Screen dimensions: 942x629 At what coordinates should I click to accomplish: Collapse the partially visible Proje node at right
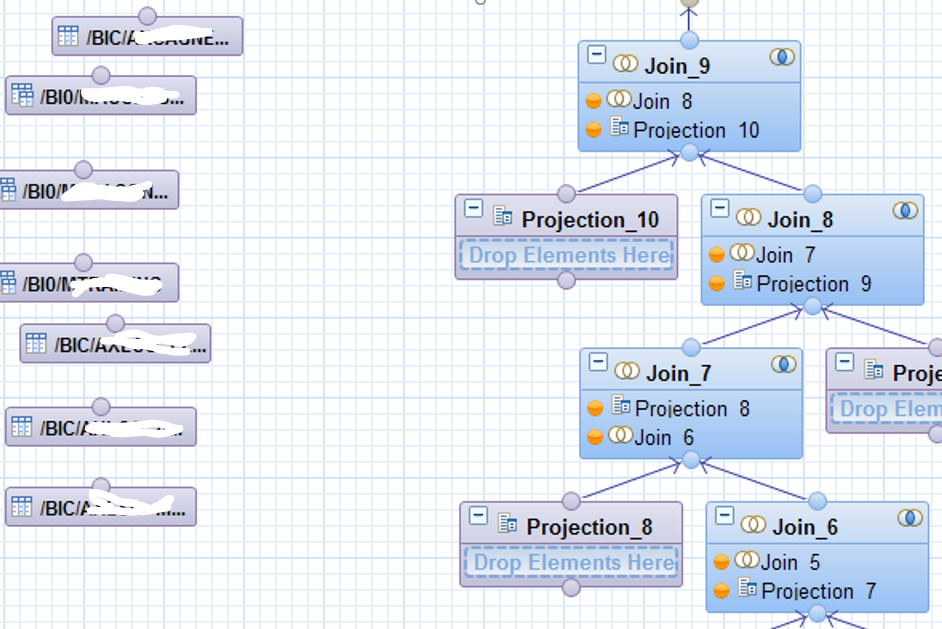(x=844, y=362)
